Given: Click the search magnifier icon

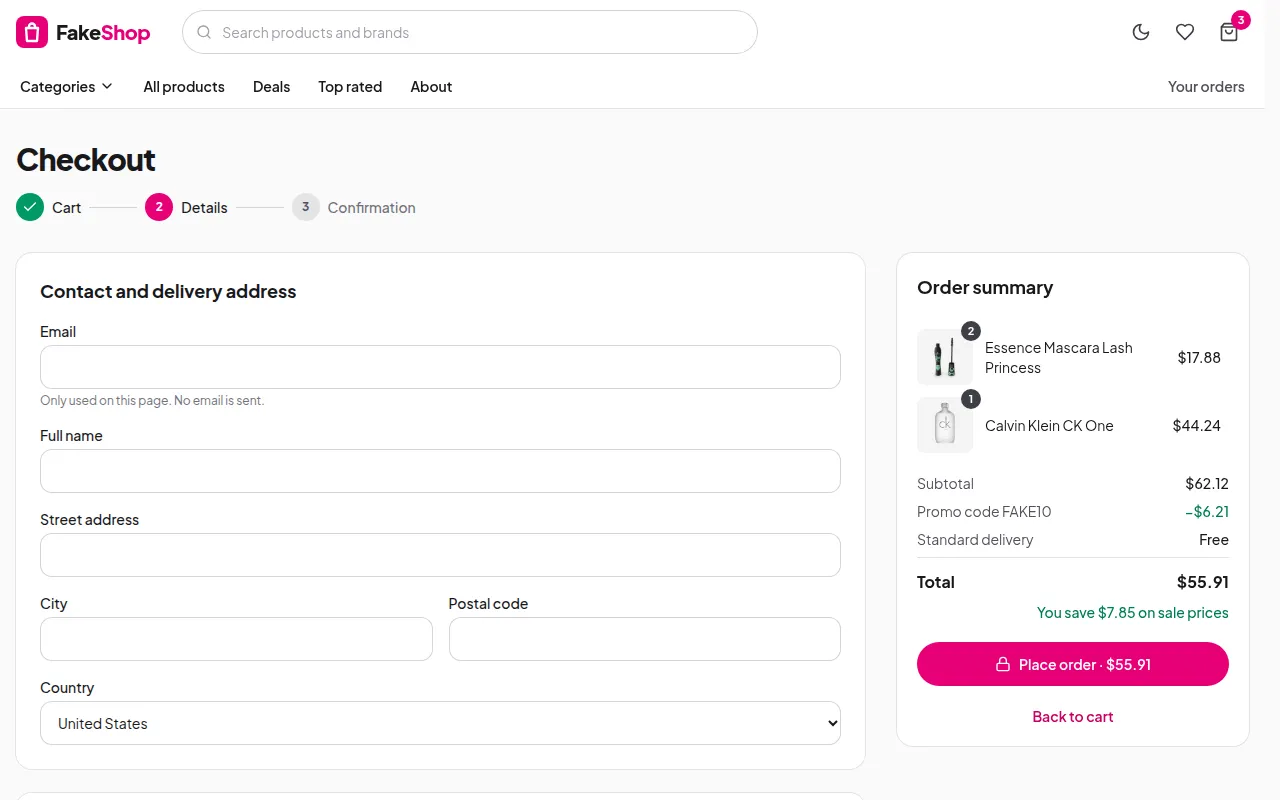Looking at the screenshot, I should pos(204,32).
